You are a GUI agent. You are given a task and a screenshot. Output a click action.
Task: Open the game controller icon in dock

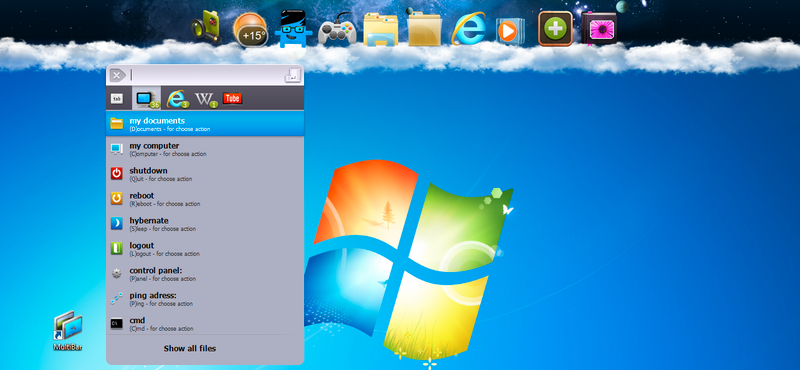tap(337, 30)
